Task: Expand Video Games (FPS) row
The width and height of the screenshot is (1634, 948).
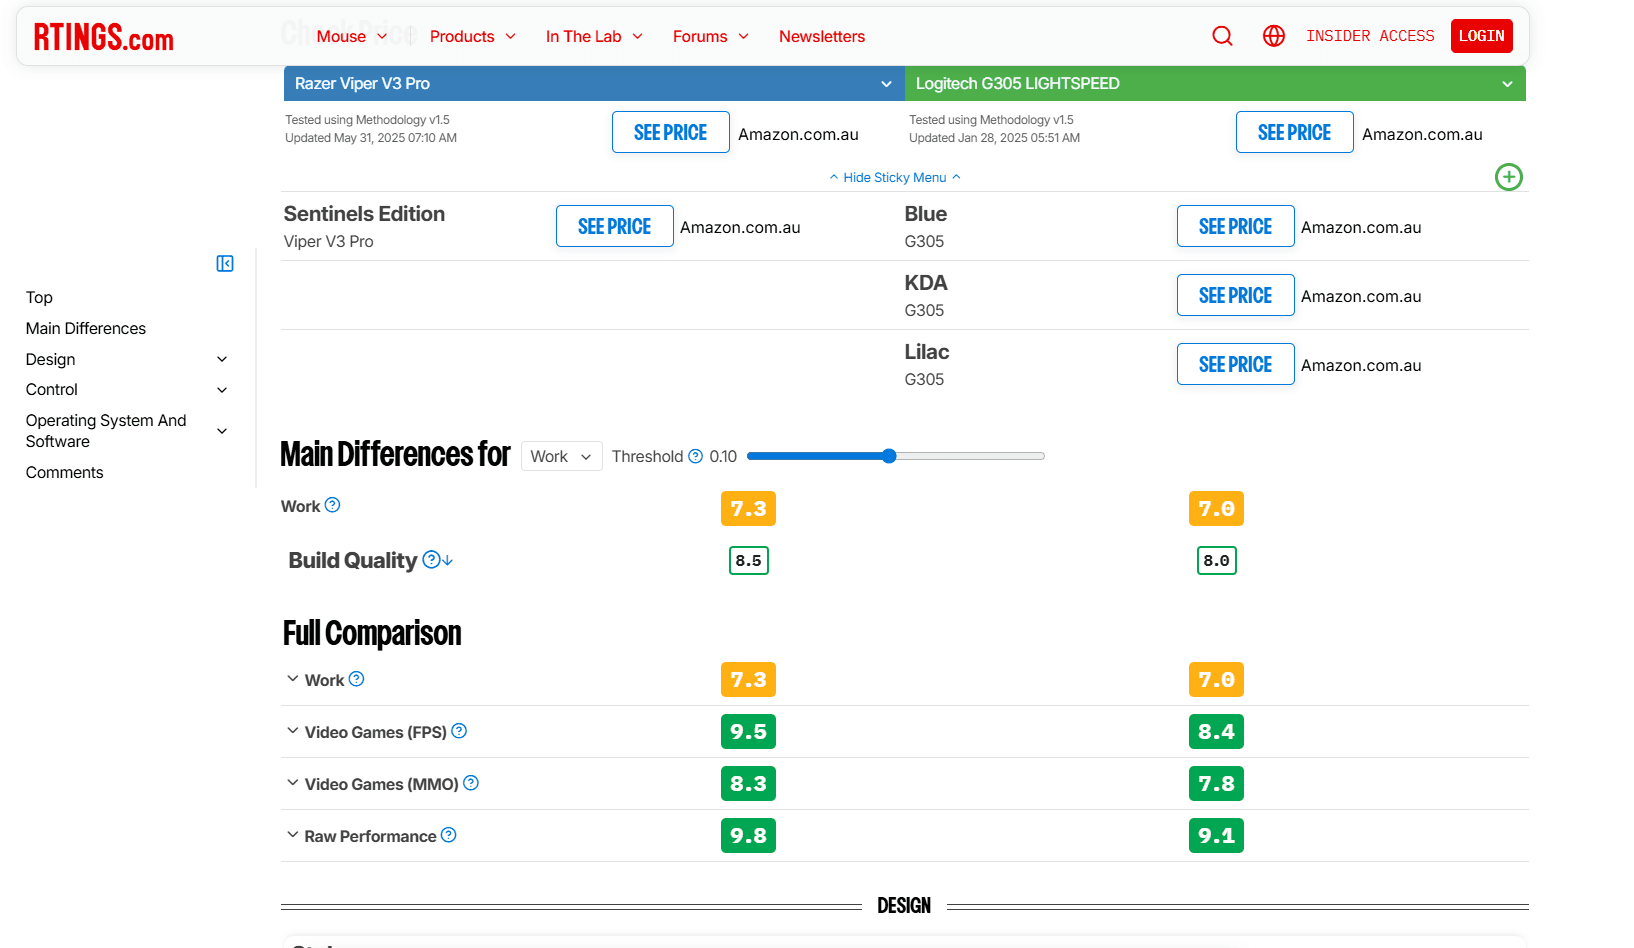Action: [x=293, y=731]
